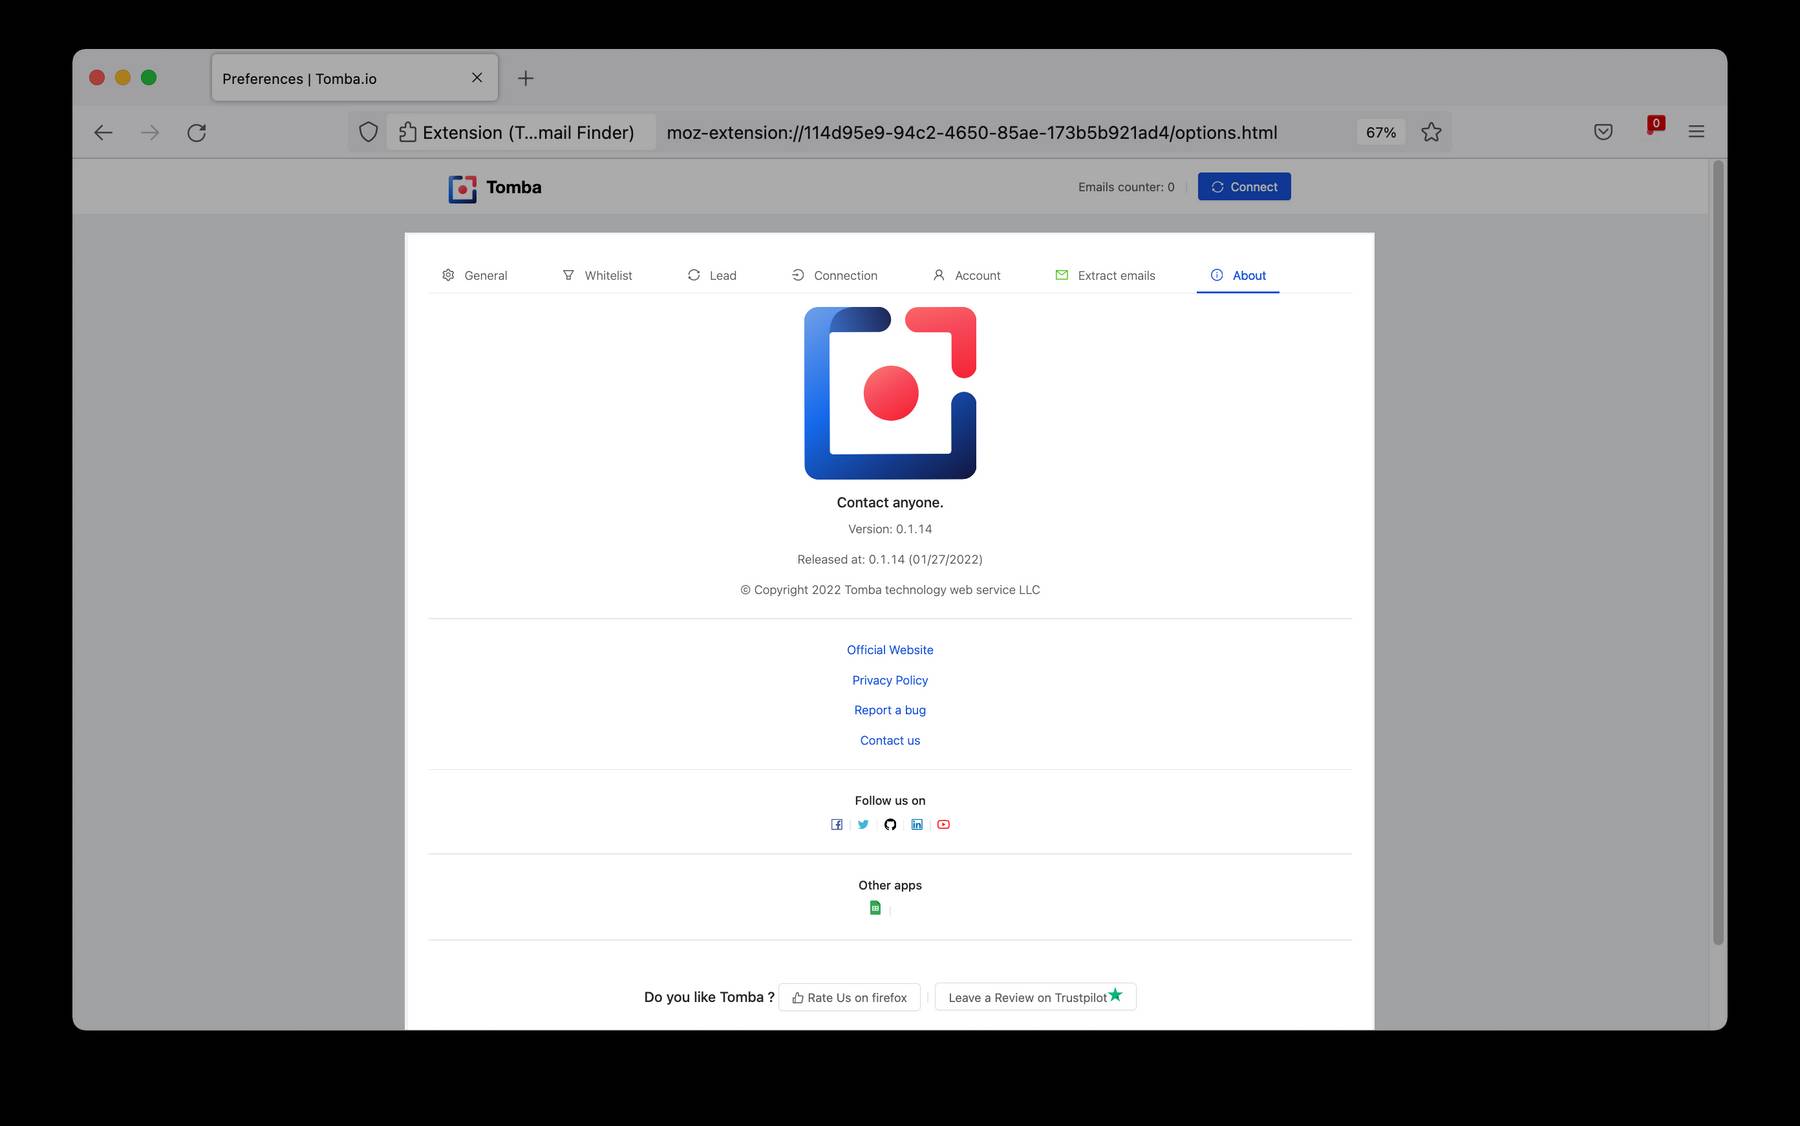Open the LinkedIn follow icon

(917, 825)
